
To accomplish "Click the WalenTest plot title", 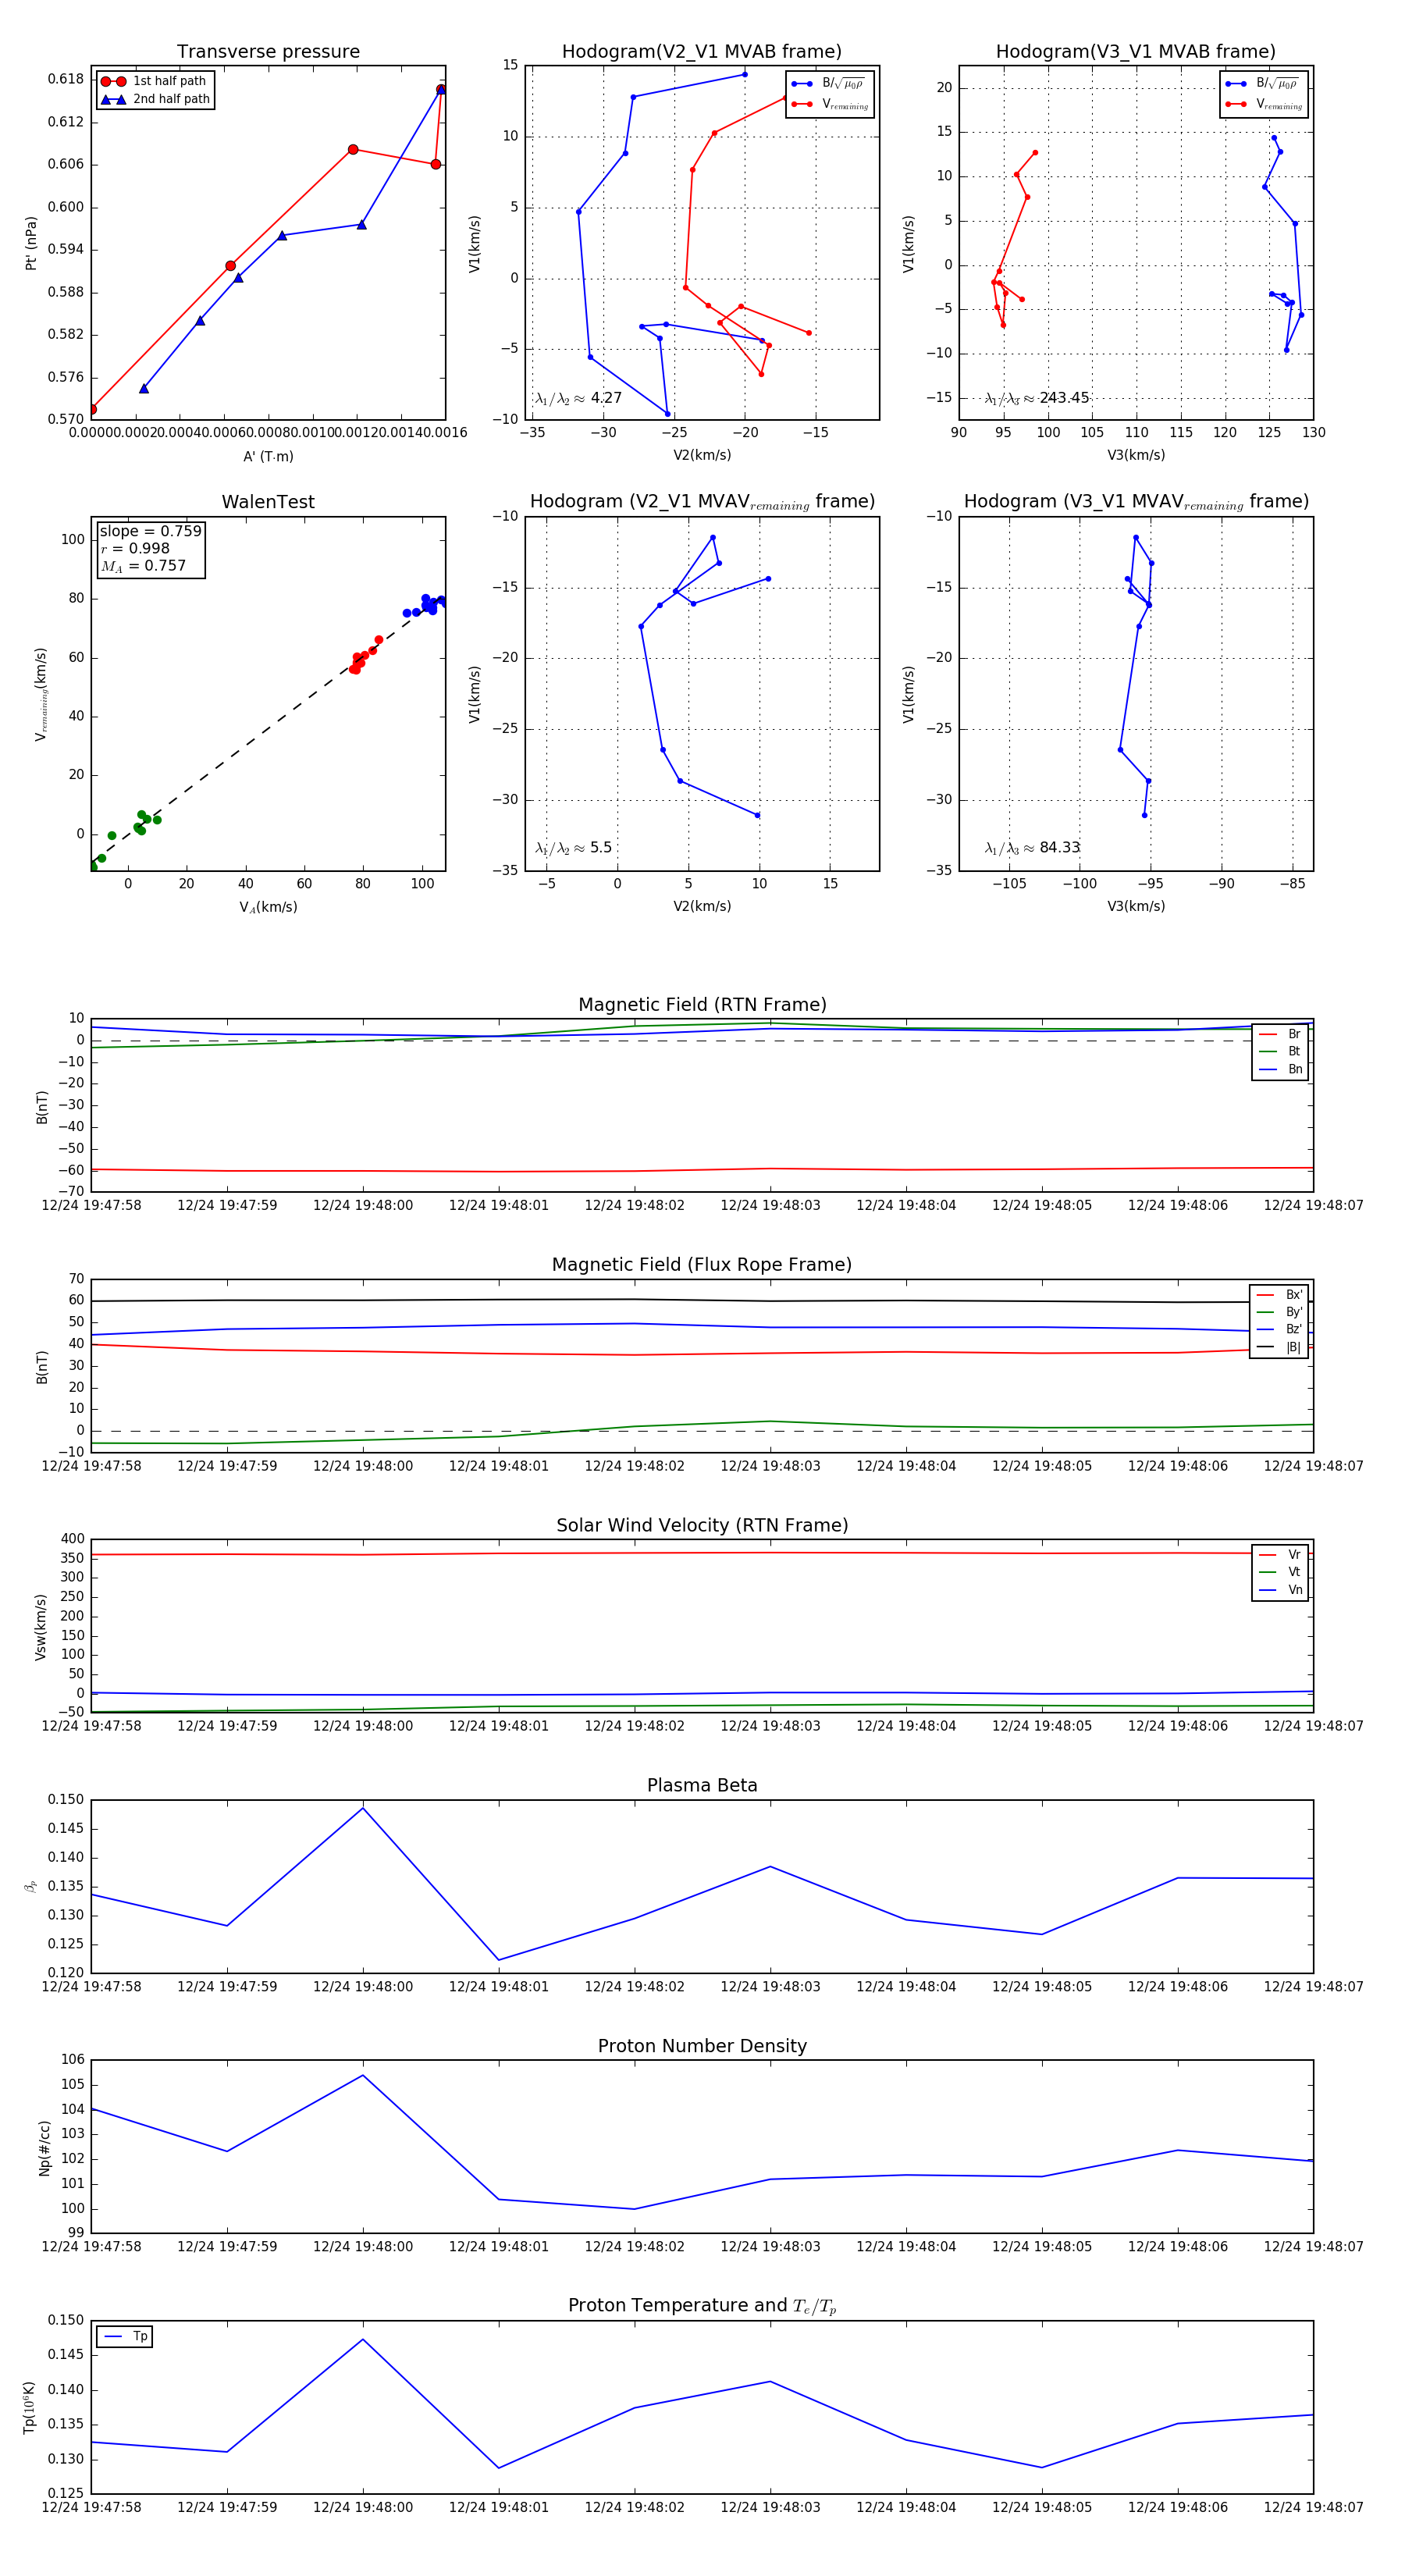I will click(x=268, y=502).
